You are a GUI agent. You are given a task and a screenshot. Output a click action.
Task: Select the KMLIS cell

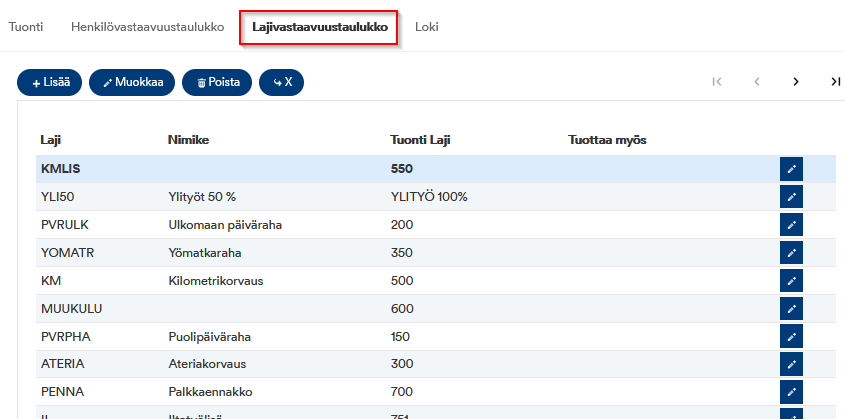pos(60,169)
